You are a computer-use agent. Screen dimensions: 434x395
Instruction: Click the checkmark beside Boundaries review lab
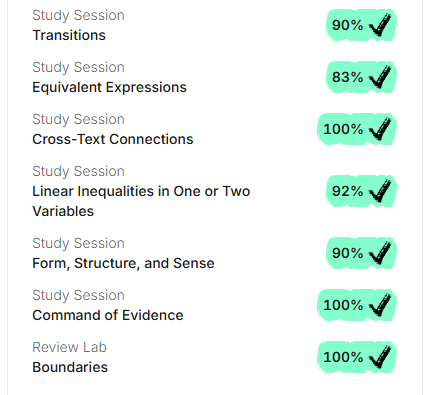click(380, 357)
